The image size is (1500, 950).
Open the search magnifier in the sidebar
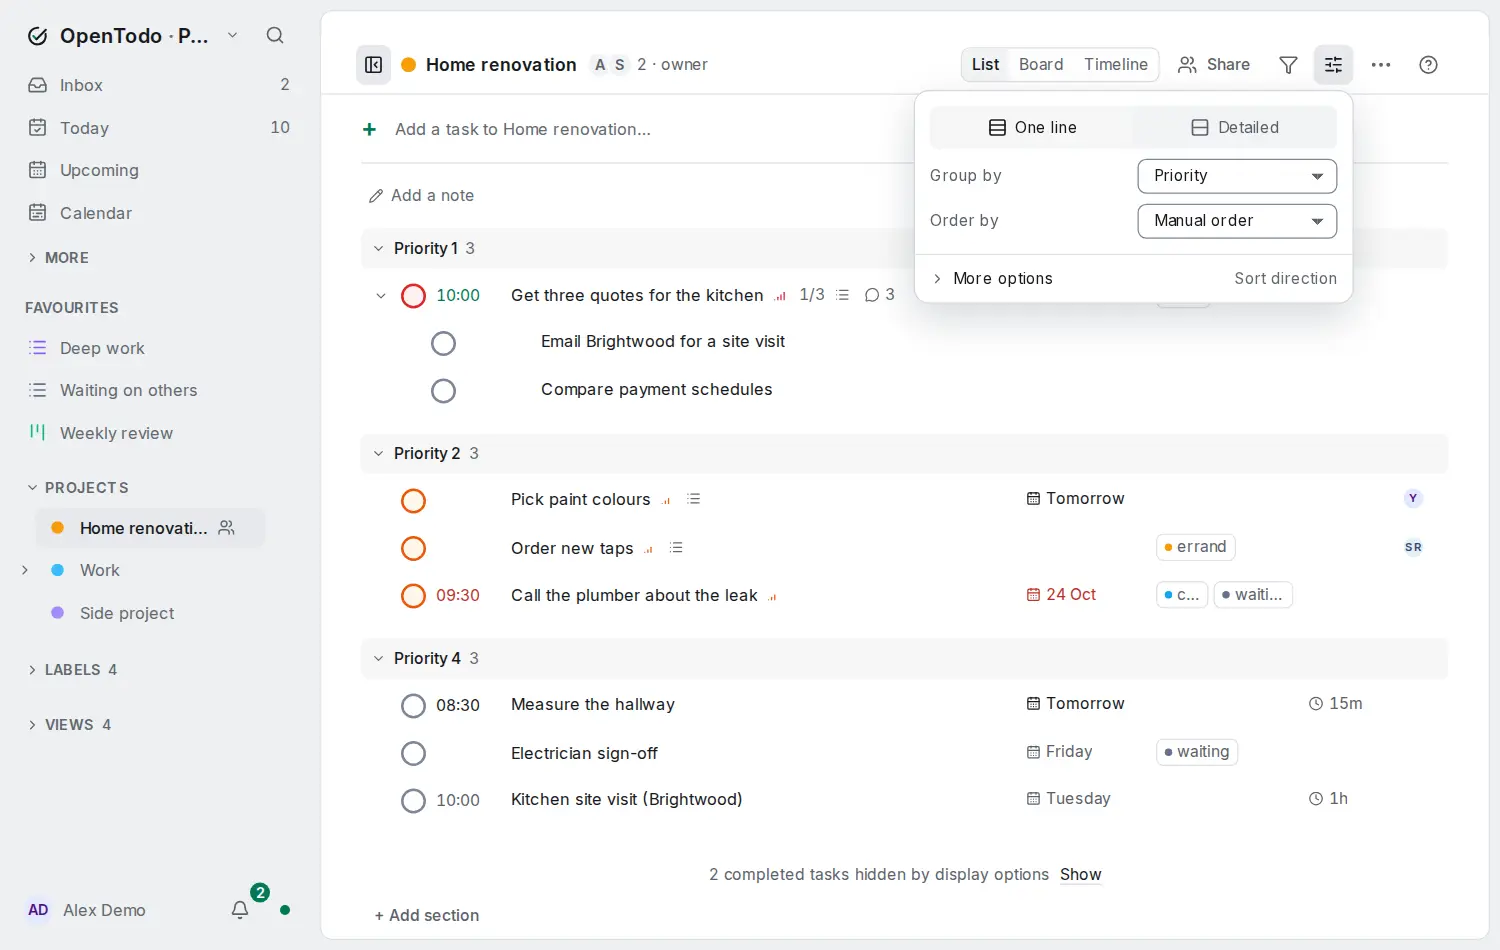275,36
